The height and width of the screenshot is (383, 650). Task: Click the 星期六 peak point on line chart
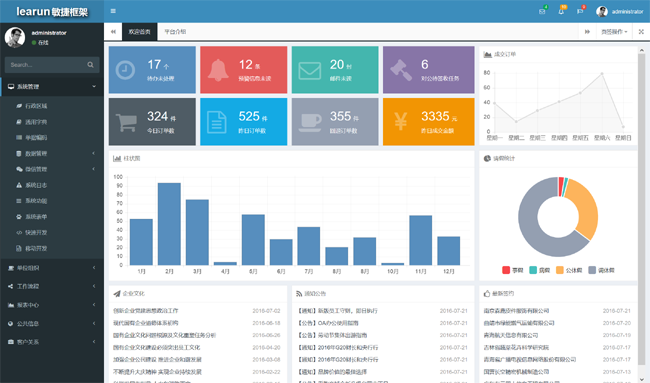tap(601, 74)
